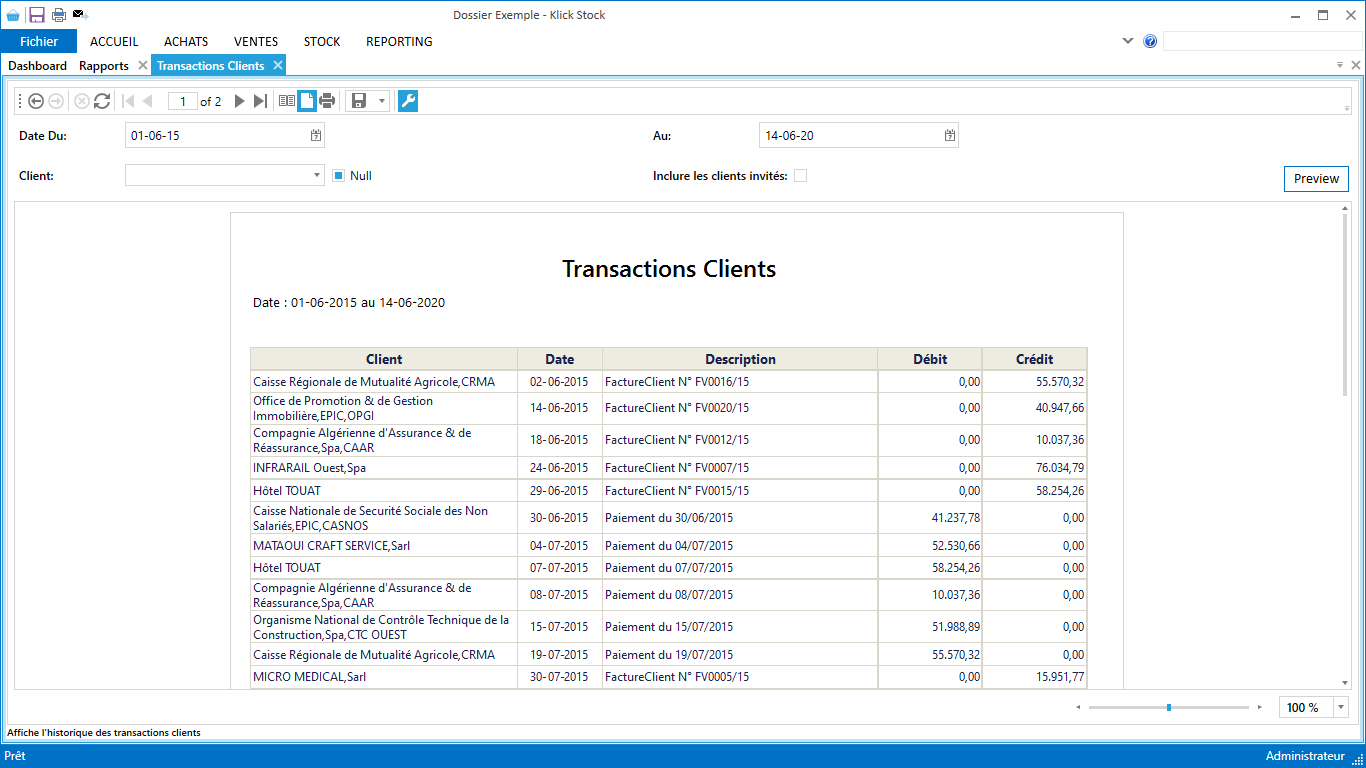Open the VENTES ribbon tab
The height and width of the screenshot is (768, 1366).
tap(256, 42)
